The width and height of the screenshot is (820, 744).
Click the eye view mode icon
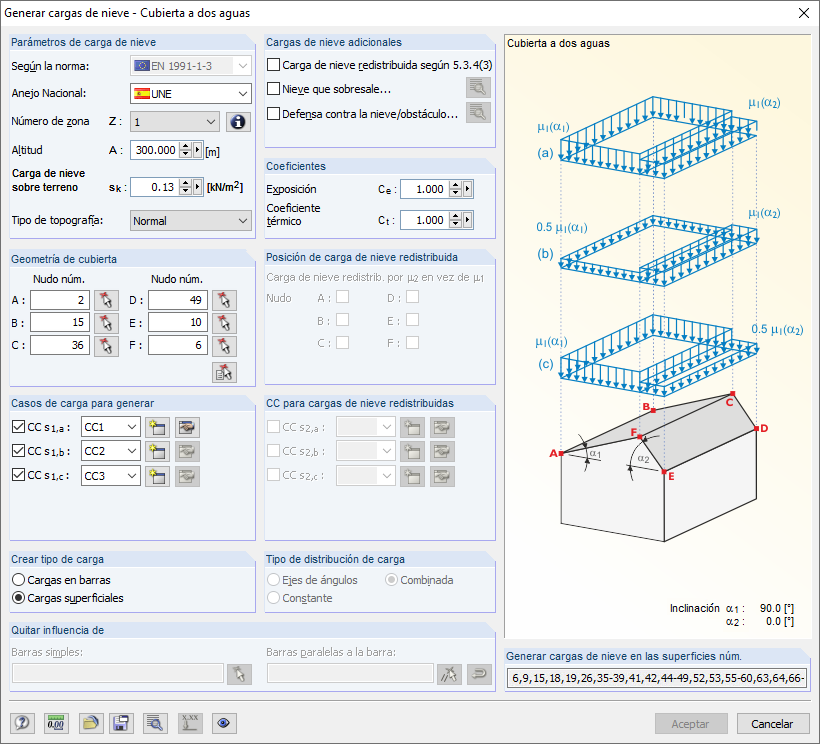tap(224, 723)
